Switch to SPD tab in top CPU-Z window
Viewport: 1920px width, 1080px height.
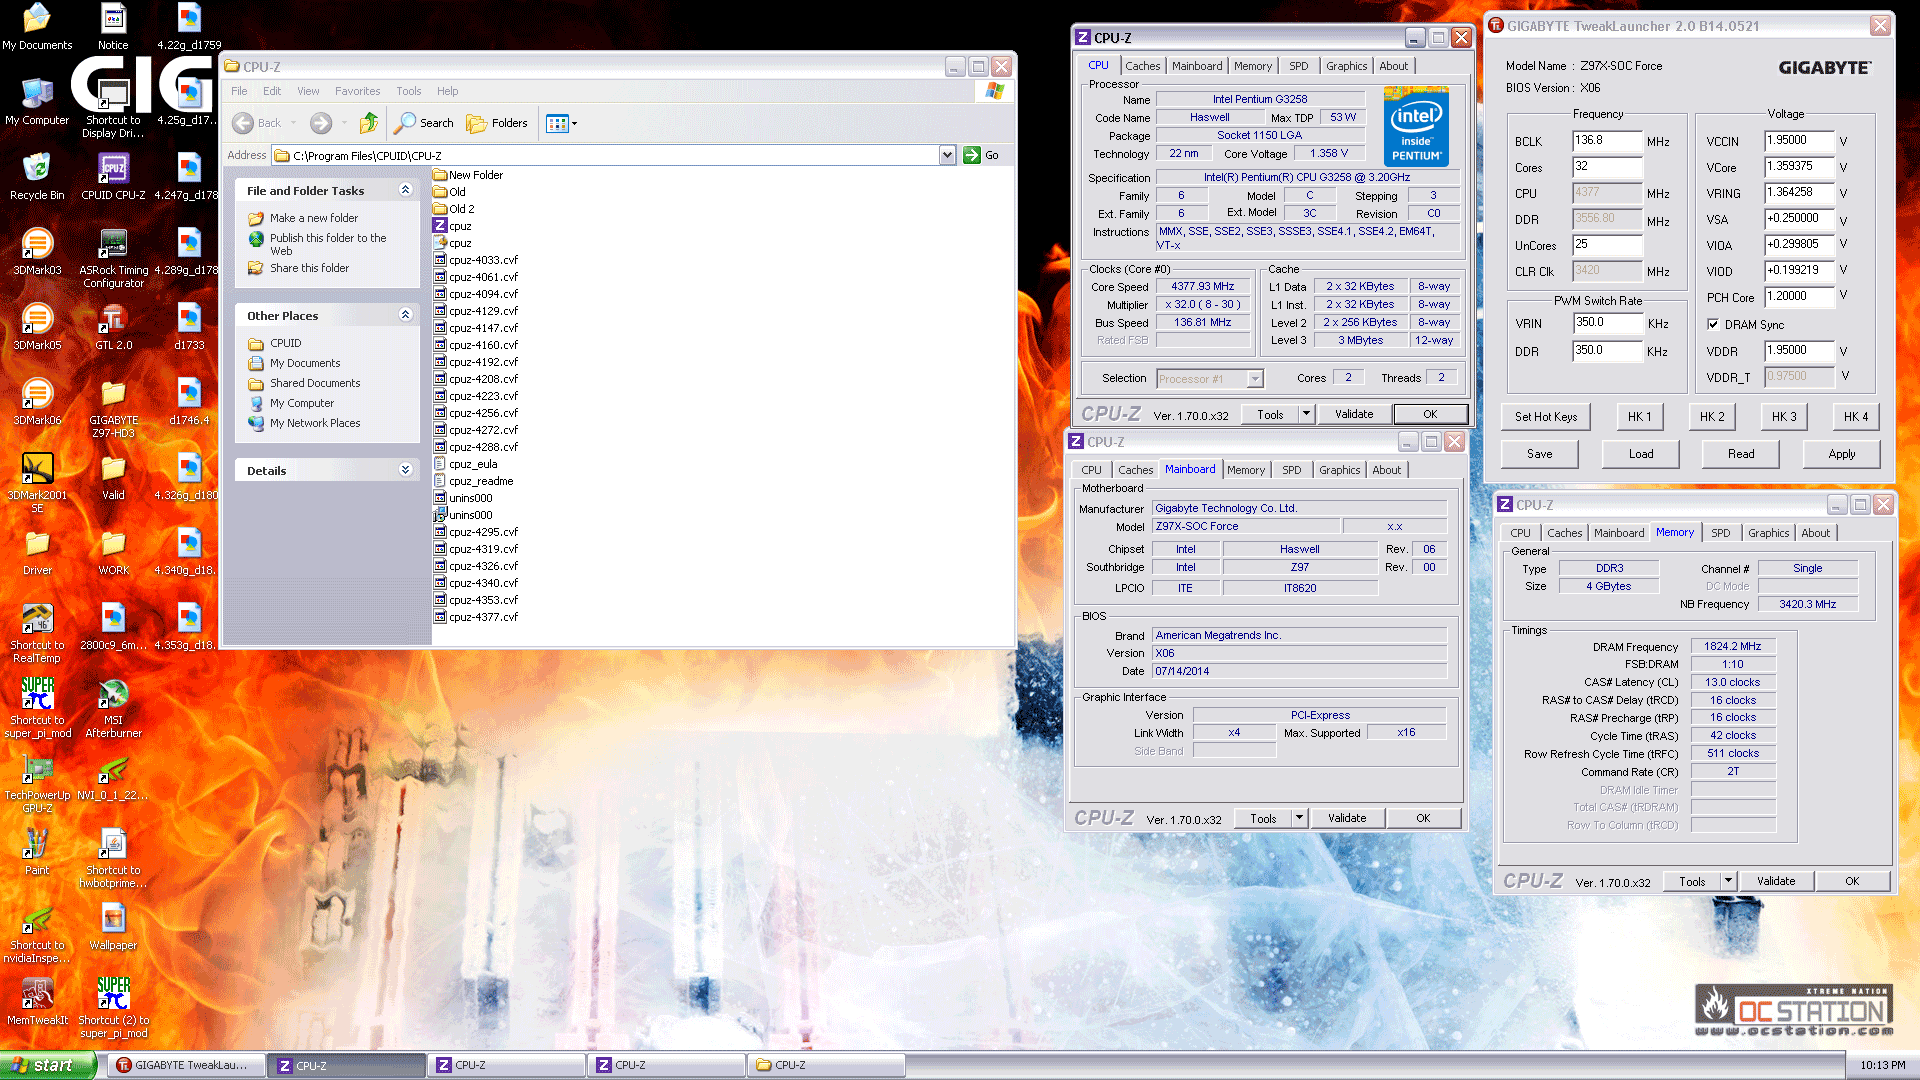coord(1298,66)
